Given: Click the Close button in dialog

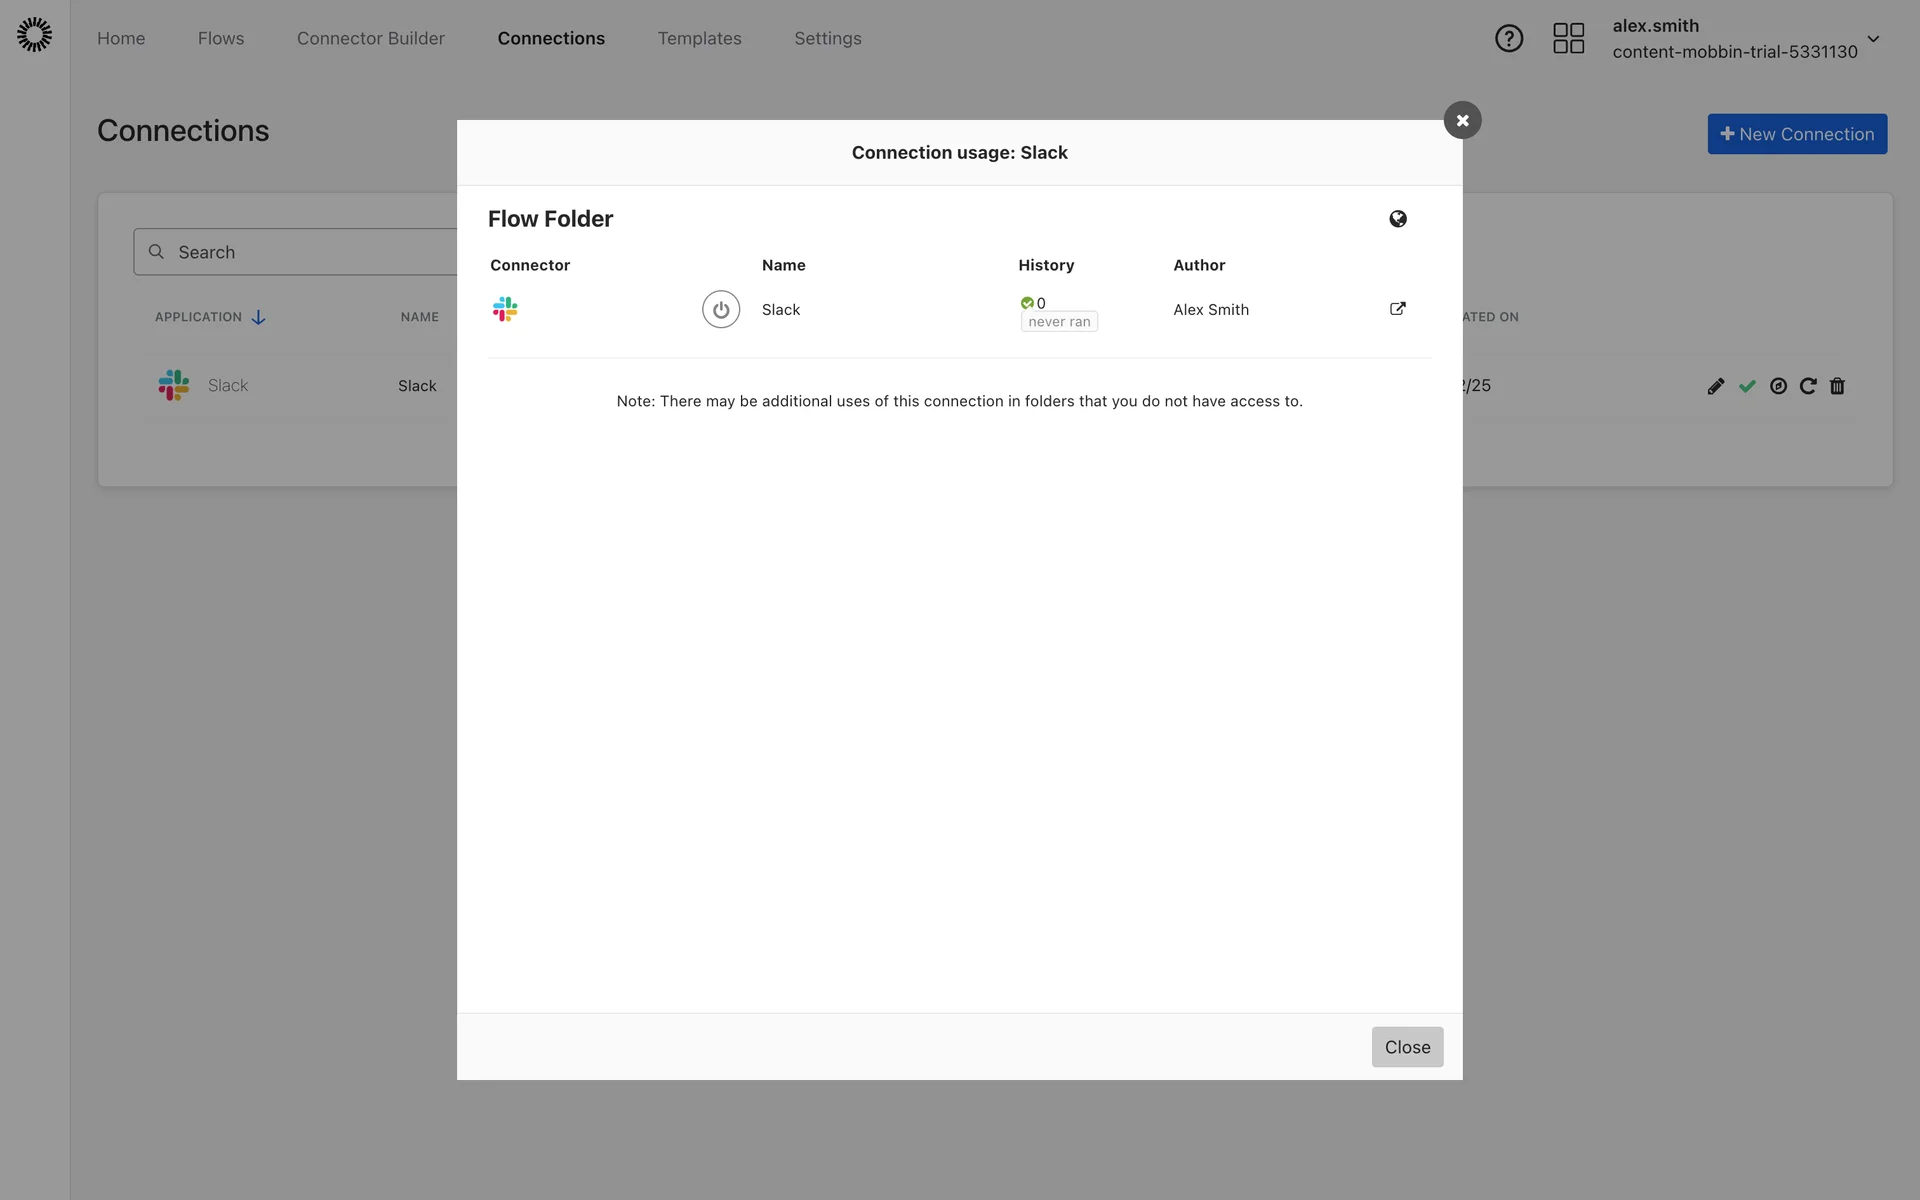Looking at the screenshot, I should point(1406,1047).
